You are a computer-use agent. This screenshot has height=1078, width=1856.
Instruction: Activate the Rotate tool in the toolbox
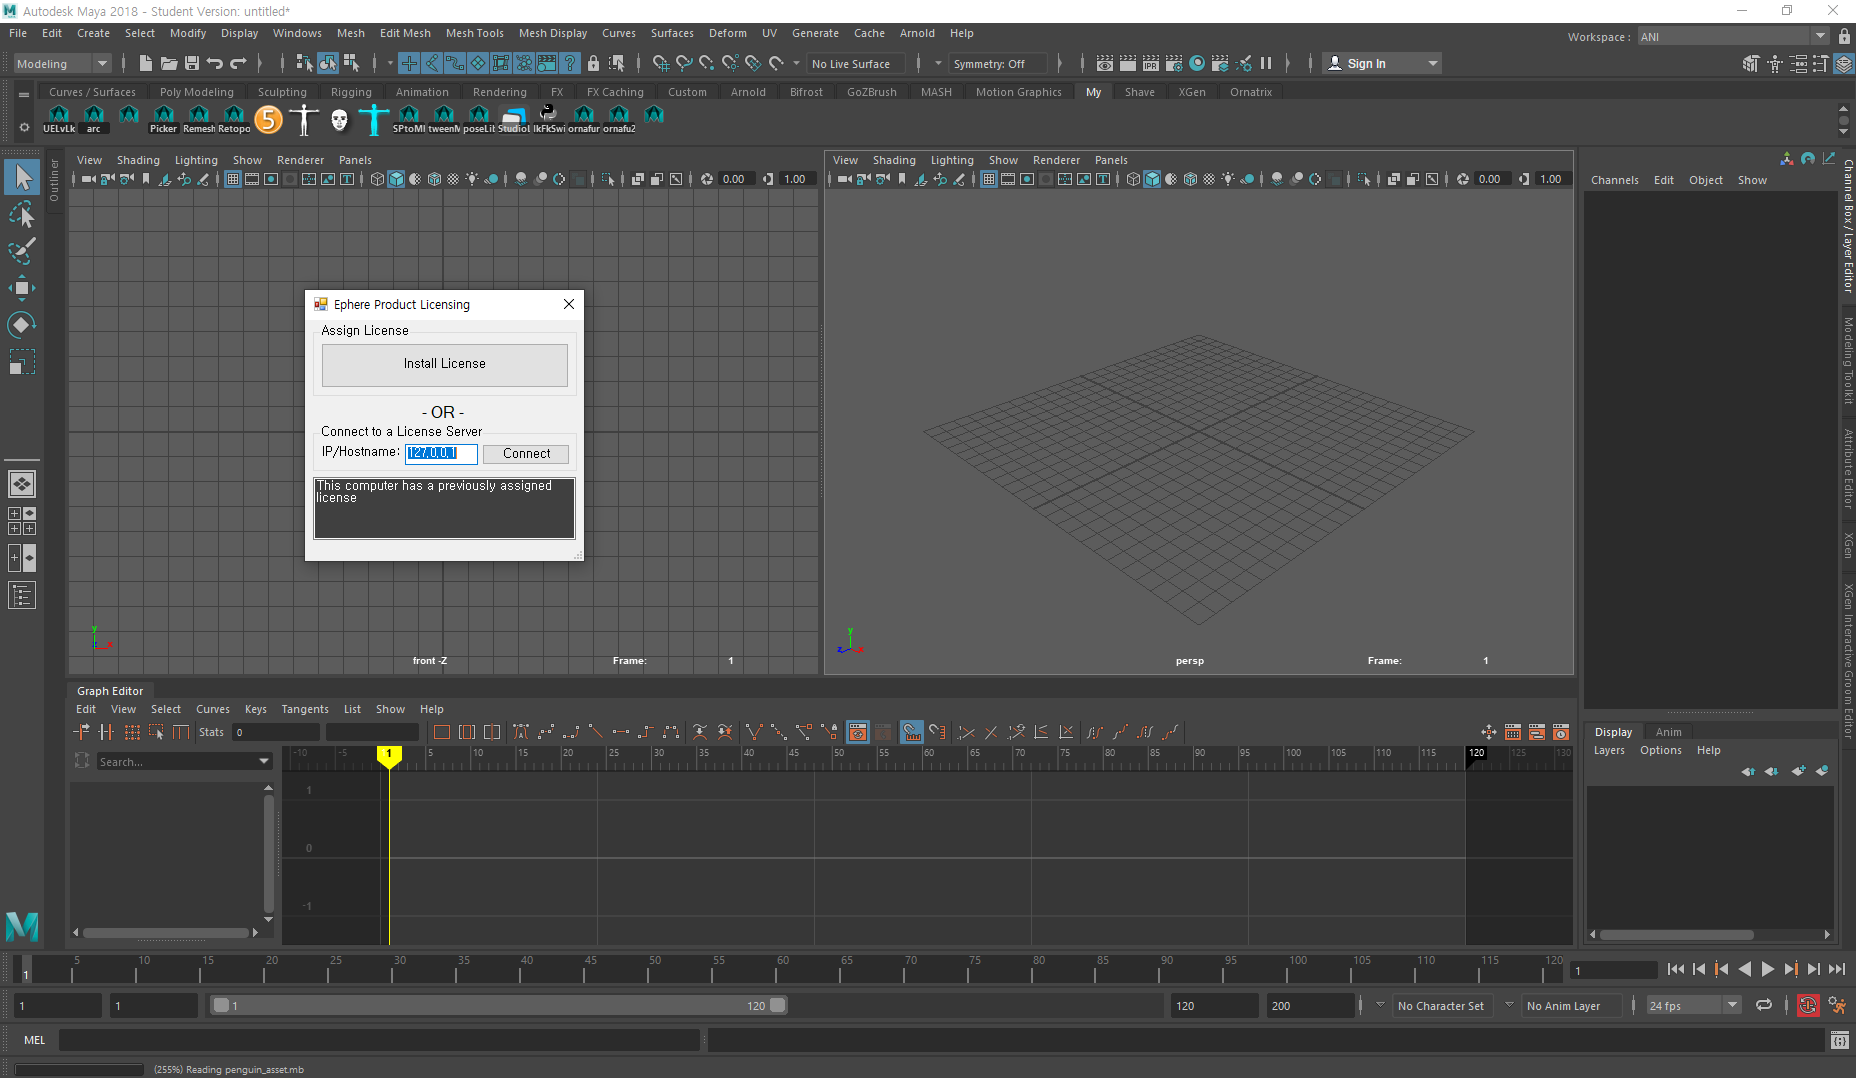(x=21, y=325)
